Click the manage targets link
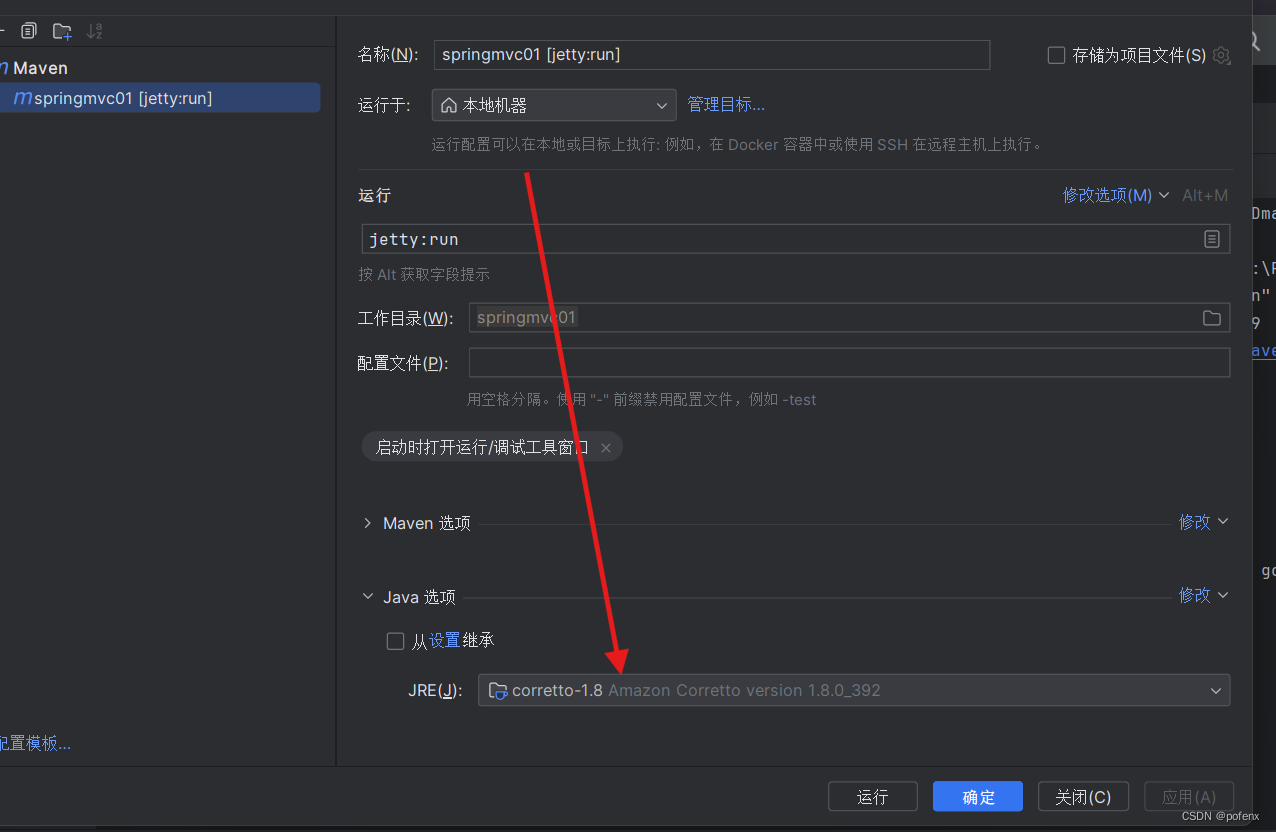 click(x=726, y=105)
